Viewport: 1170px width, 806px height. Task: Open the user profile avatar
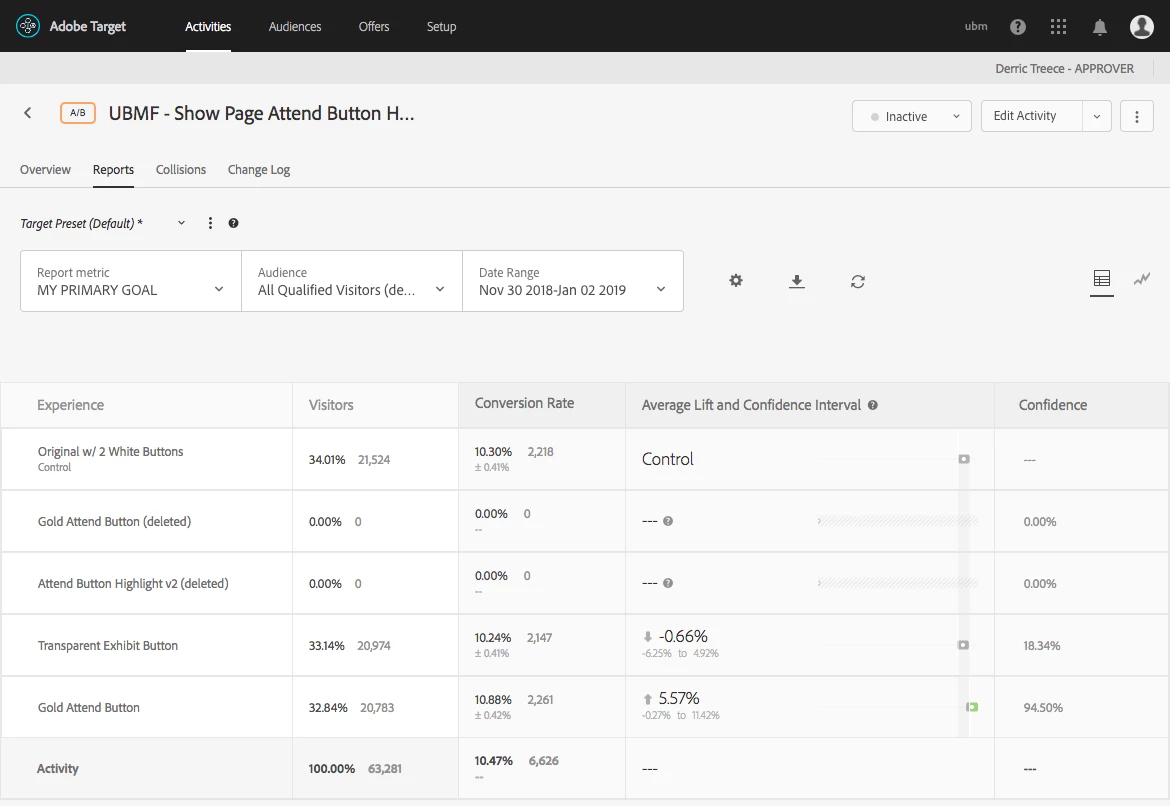1142,27
